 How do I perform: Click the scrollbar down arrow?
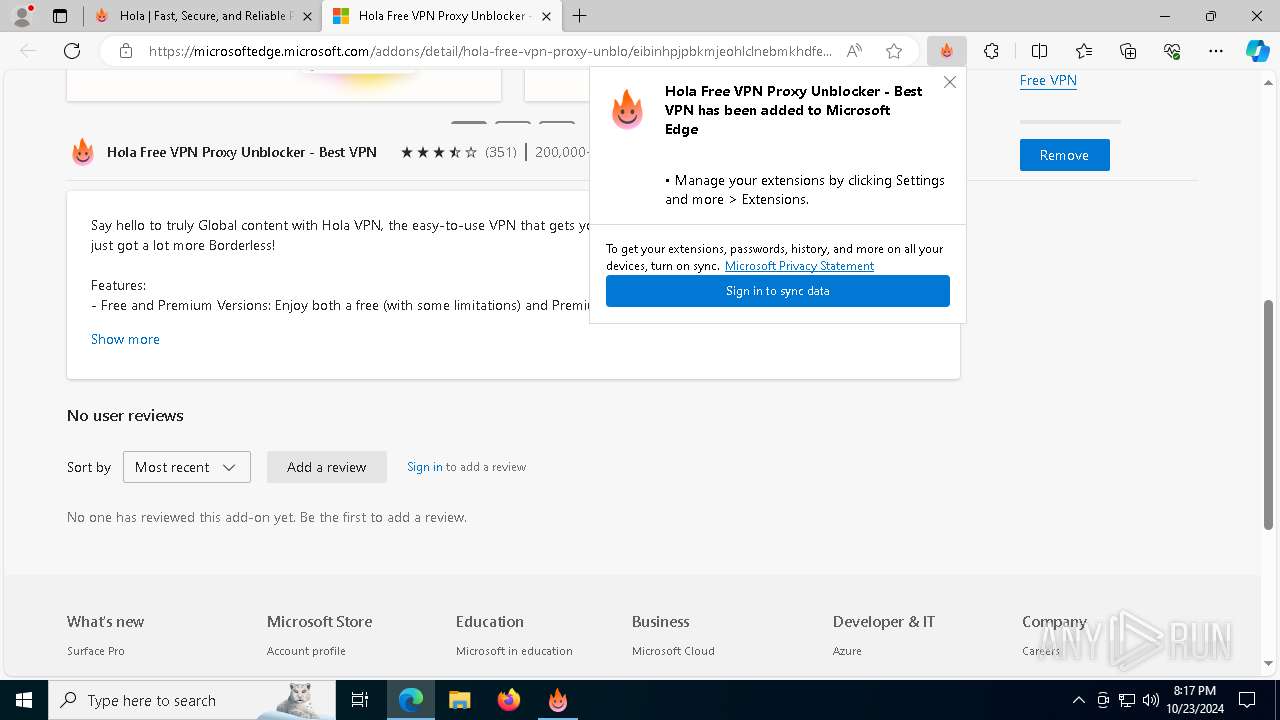point(1269,663)
